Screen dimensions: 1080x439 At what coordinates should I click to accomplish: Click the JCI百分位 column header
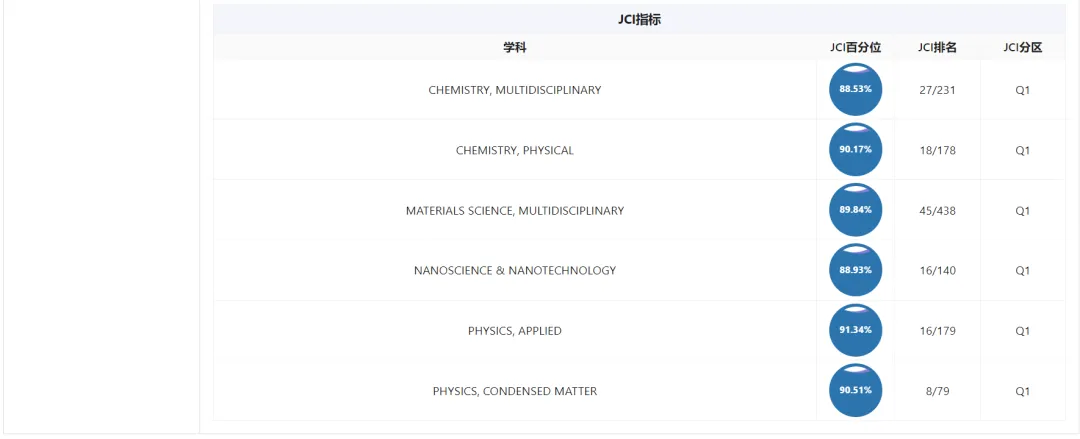click(x=855, y=47)
